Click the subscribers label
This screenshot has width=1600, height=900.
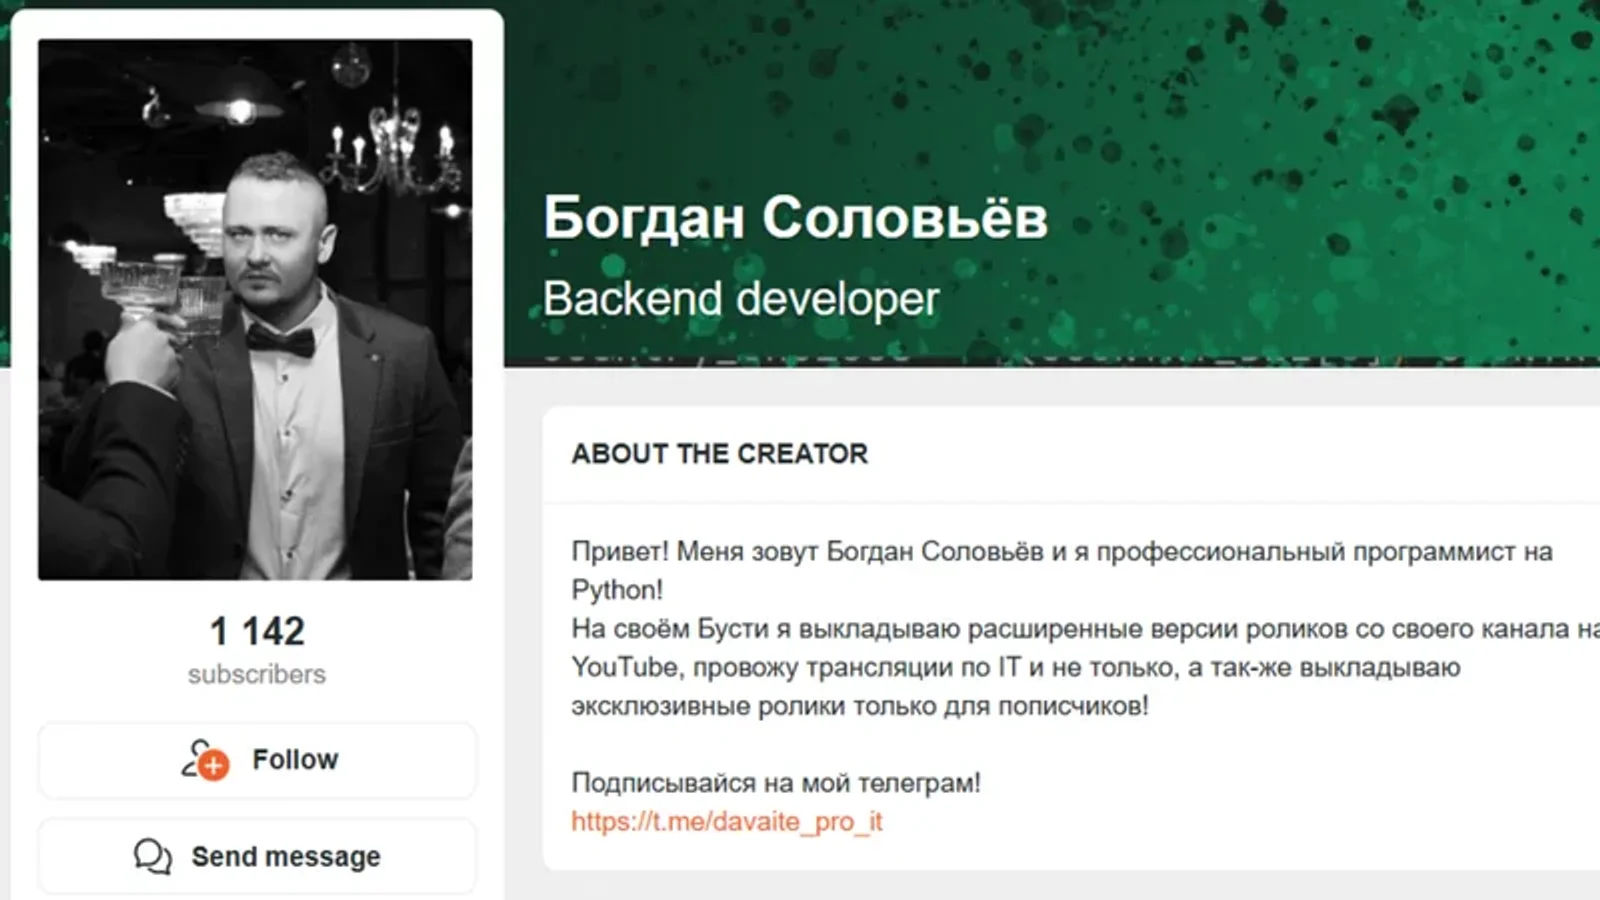click(x=257, y=675)
